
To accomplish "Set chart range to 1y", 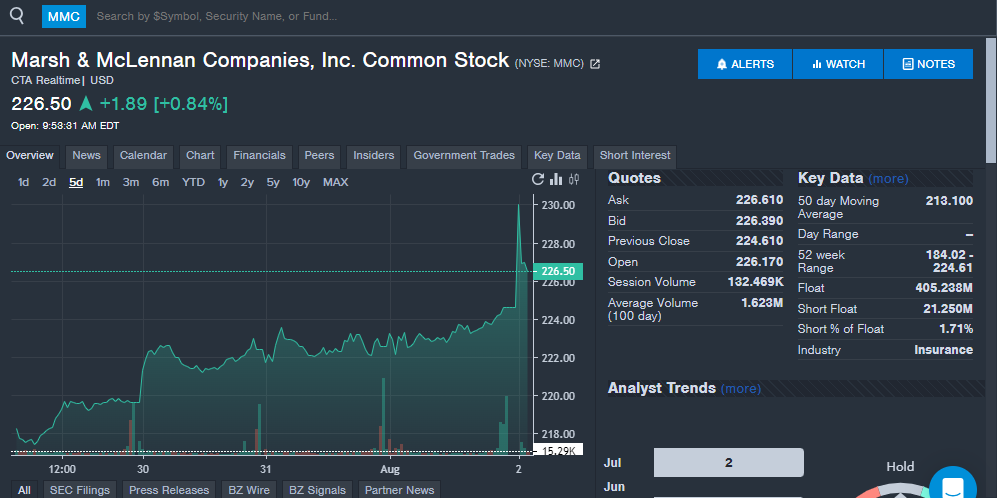I will [x=223, y=183].
